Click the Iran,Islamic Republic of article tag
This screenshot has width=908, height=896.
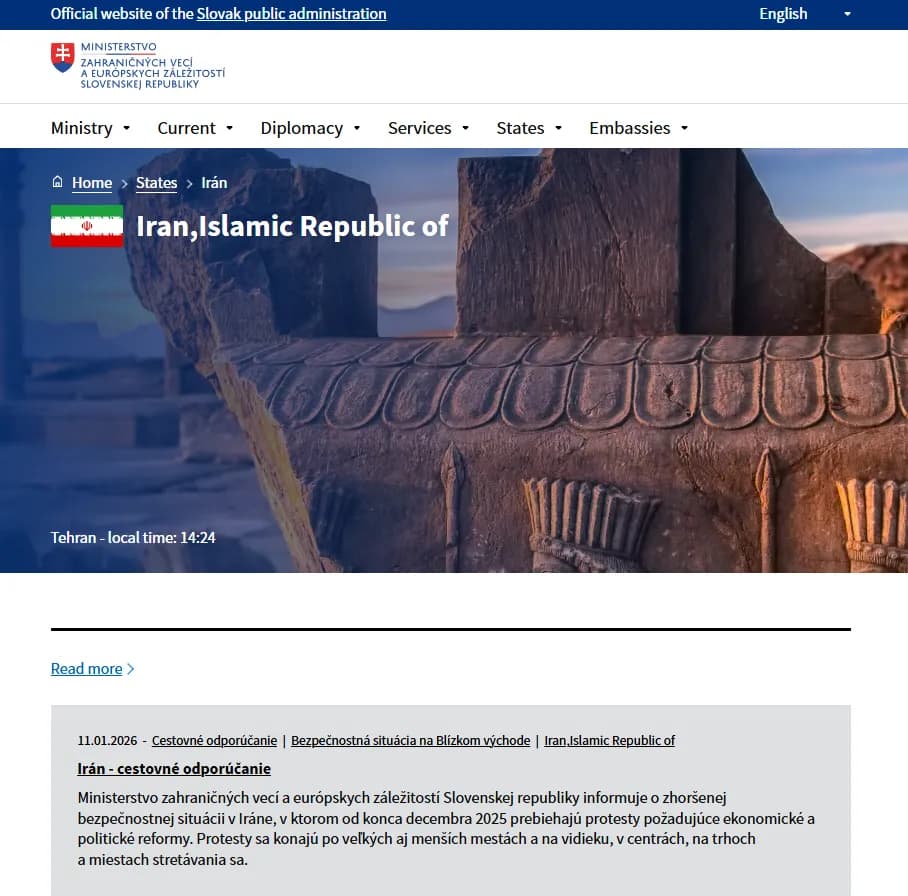pos(609,741)
